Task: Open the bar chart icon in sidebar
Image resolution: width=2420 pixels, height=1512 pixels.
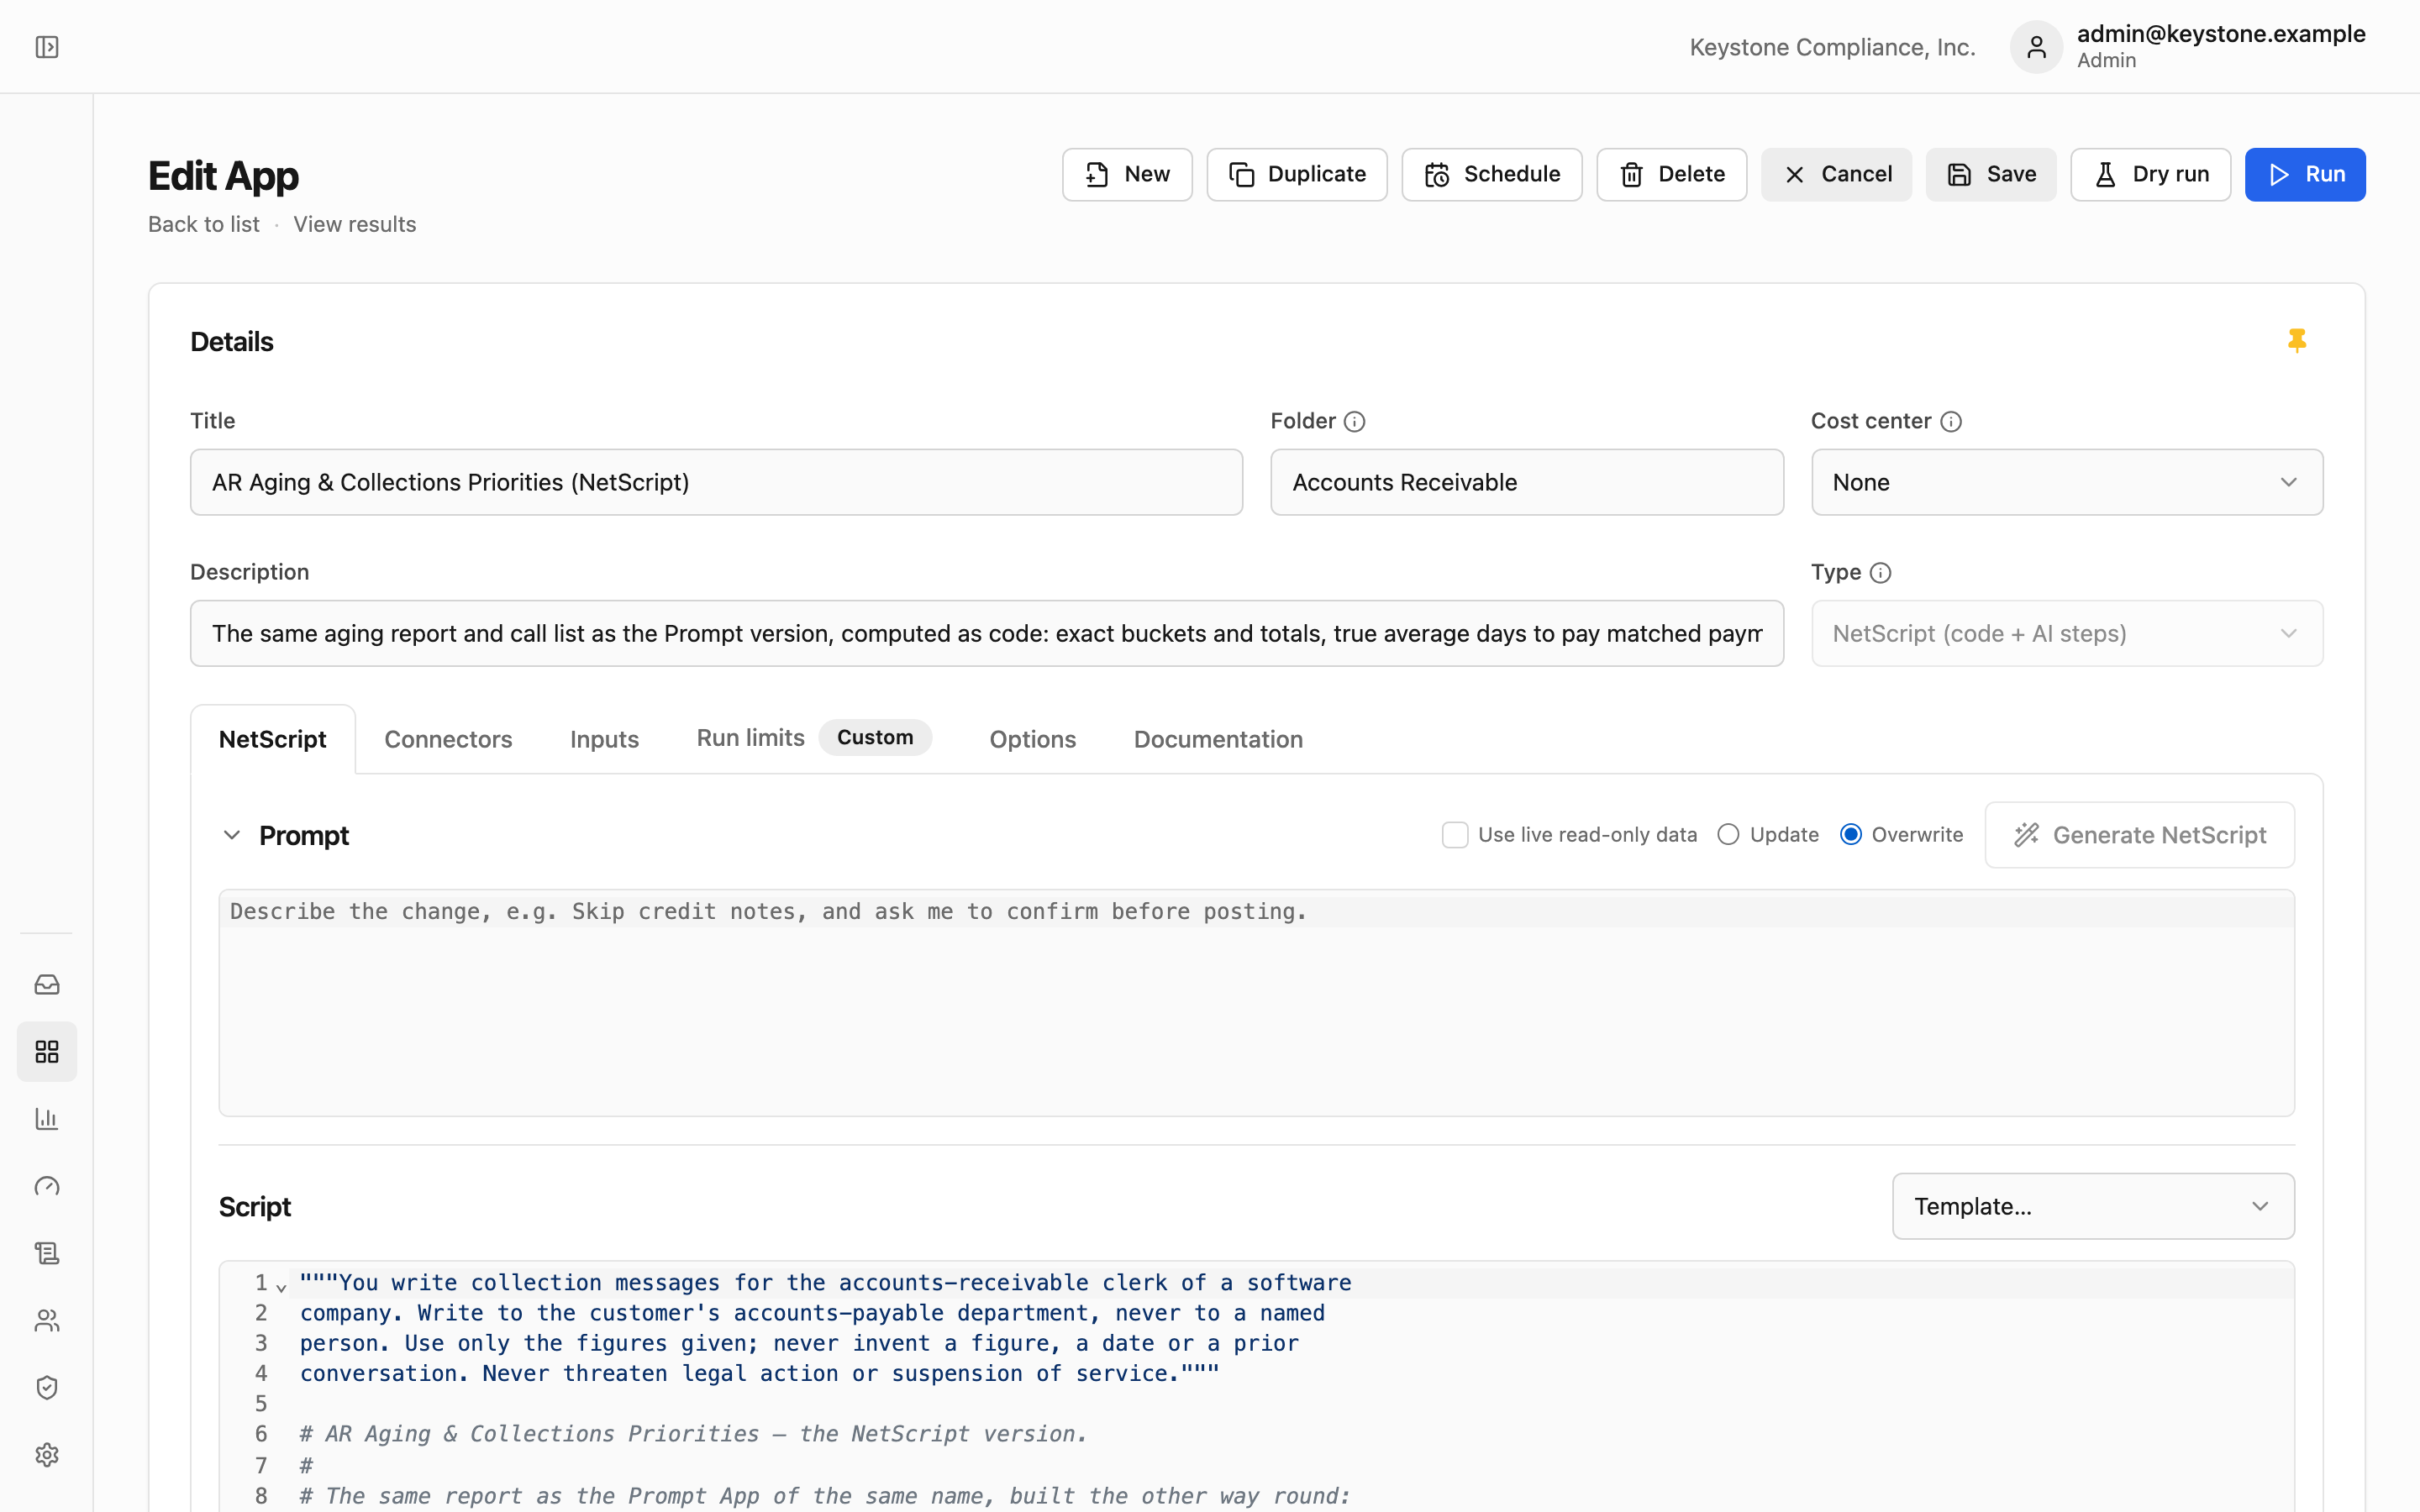Action: [47, 1119]
